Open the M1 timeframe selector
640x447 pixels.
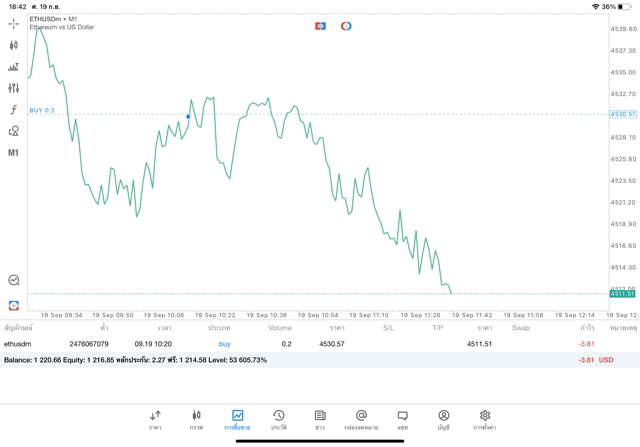[x=13, y=153]
